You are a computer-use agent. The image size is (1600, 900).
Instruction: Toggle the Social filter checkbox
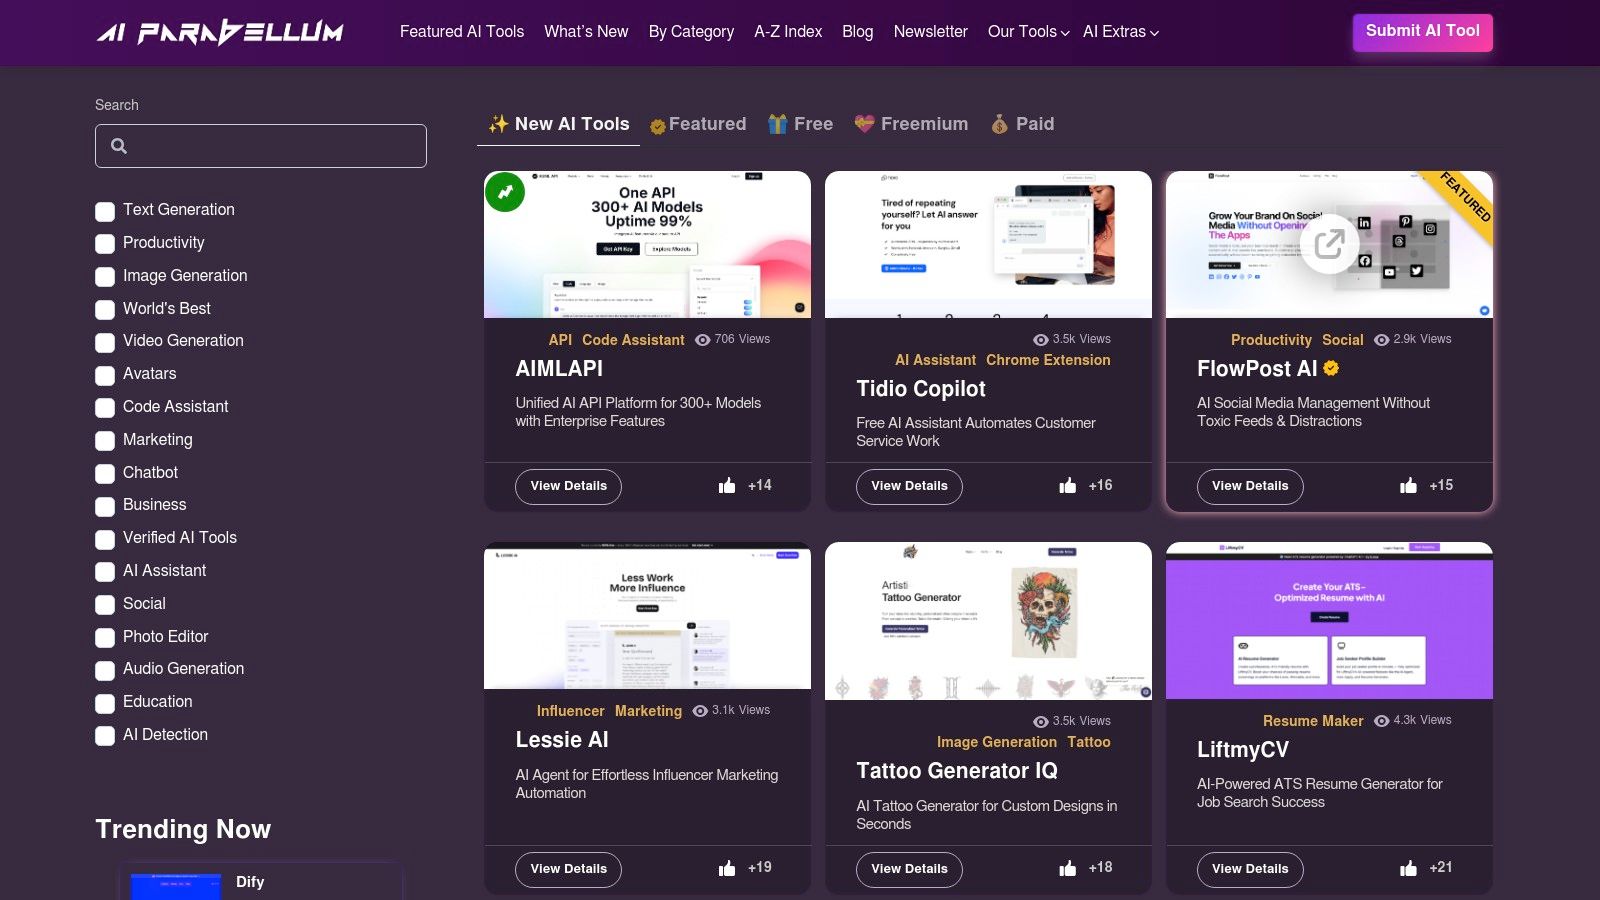tap(105, 605)
